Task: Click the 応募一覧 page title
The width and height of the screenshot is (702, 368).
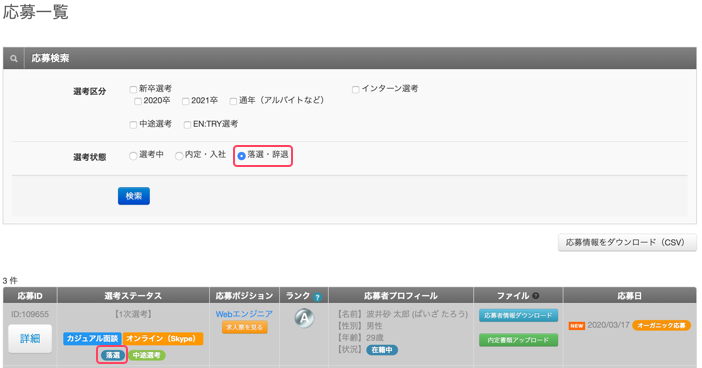Action: [36, 12]
